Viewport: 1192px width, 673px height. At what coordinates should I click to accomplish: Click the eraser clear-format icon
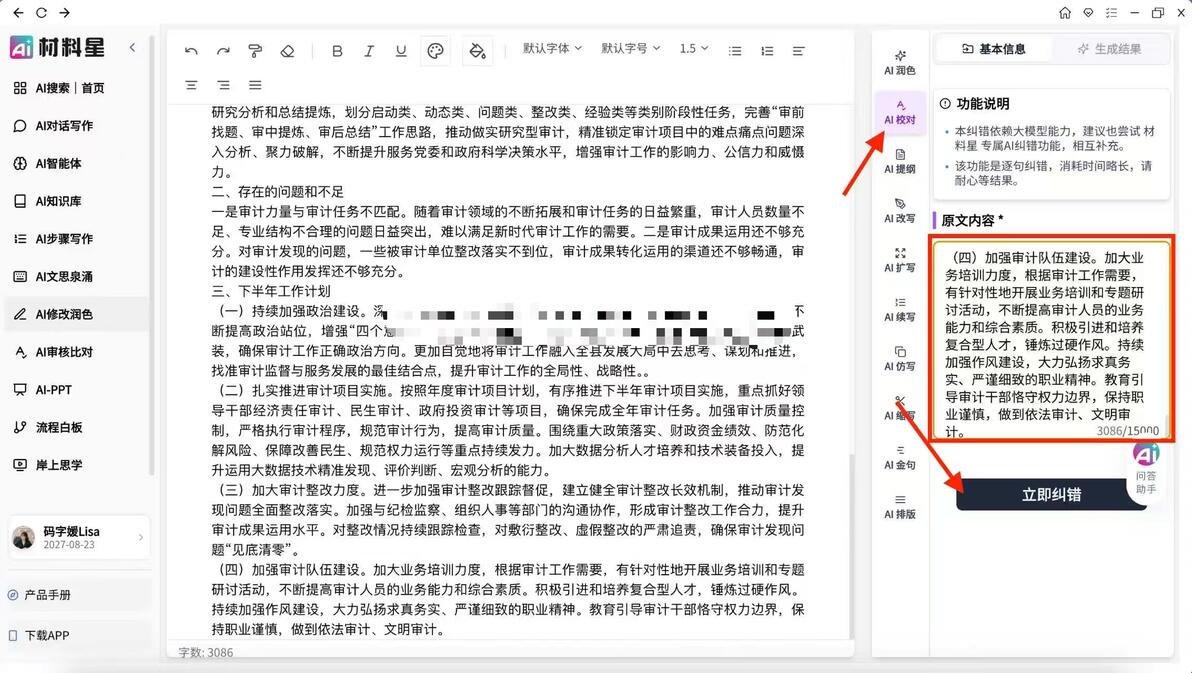[x=287, y=51]
